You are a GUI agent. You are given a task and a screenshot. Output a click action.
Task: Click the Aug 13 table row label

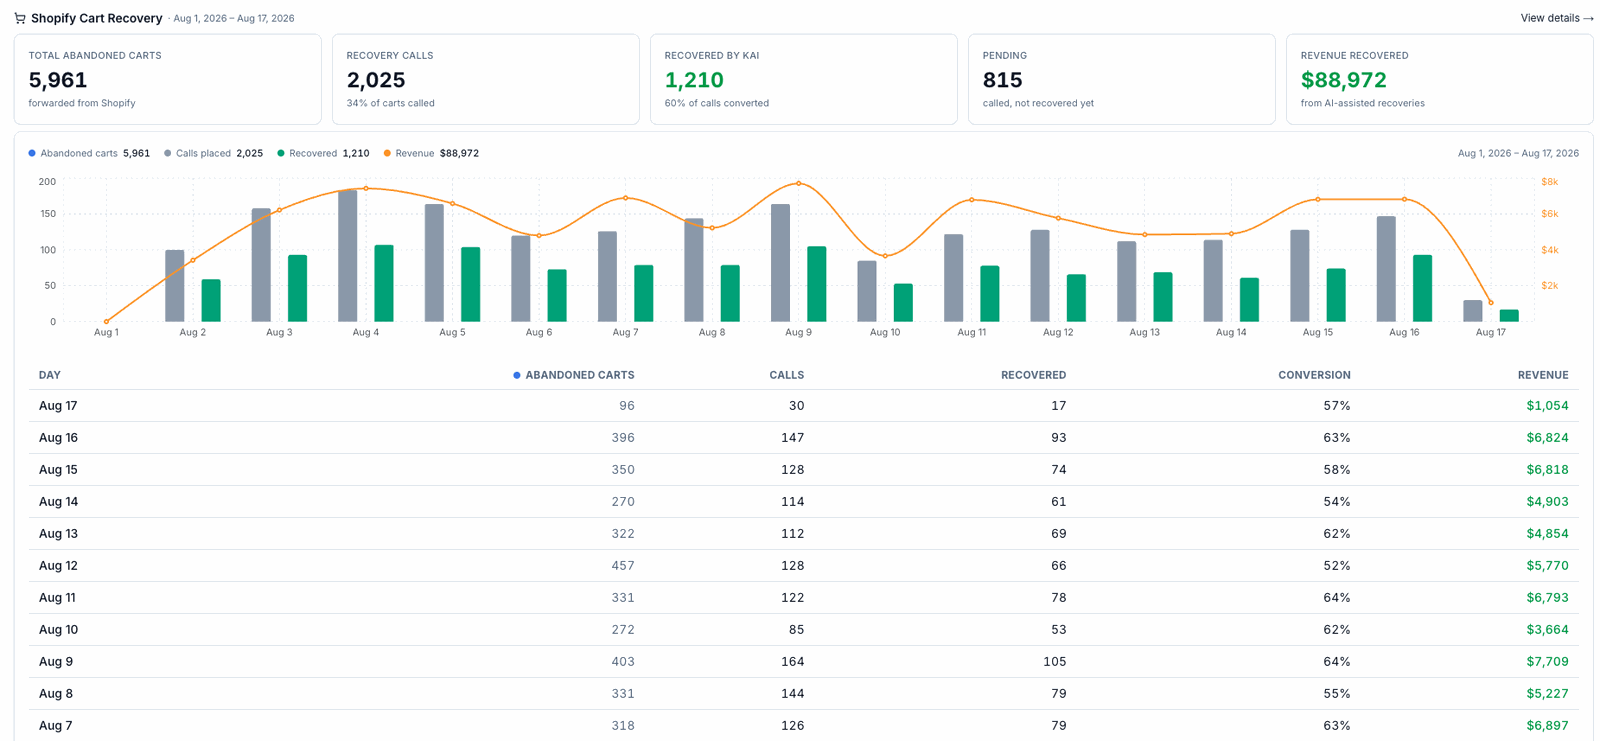(x=58, y=534)
